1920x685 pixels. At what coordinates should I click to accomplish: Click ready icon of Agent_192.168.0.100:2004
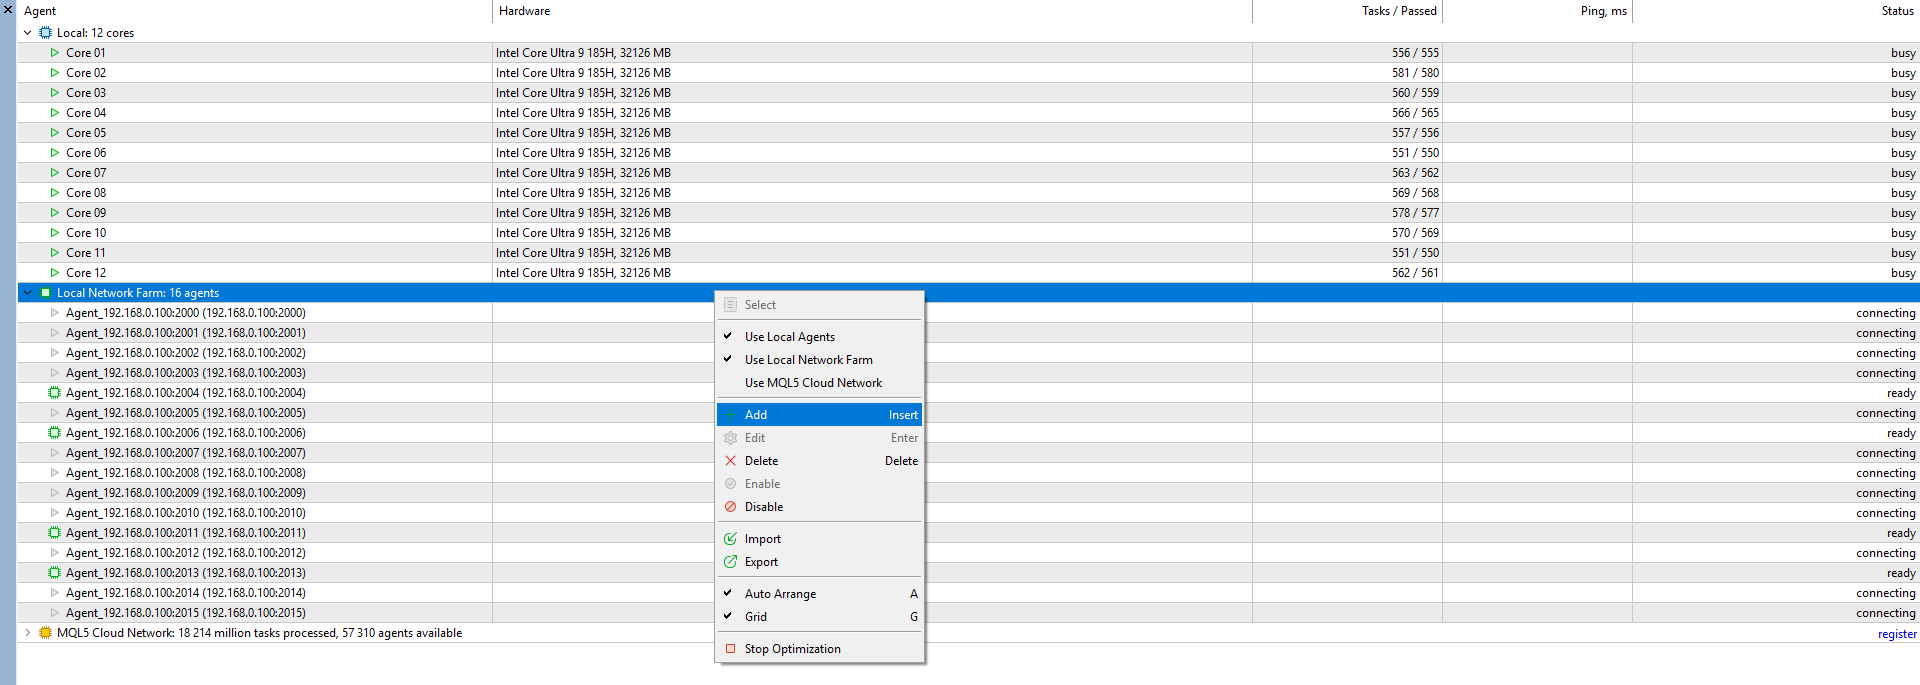[55, 393]
